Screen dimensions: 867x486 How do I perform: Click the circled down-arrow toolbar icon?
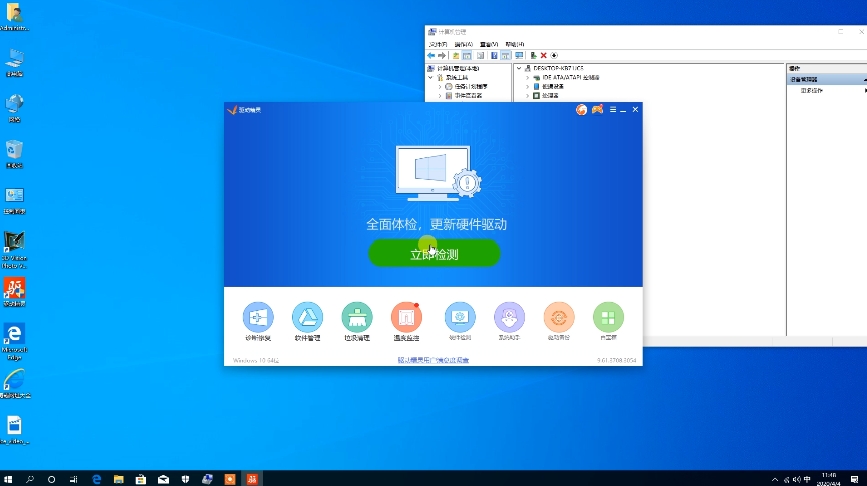pos(554,55)
